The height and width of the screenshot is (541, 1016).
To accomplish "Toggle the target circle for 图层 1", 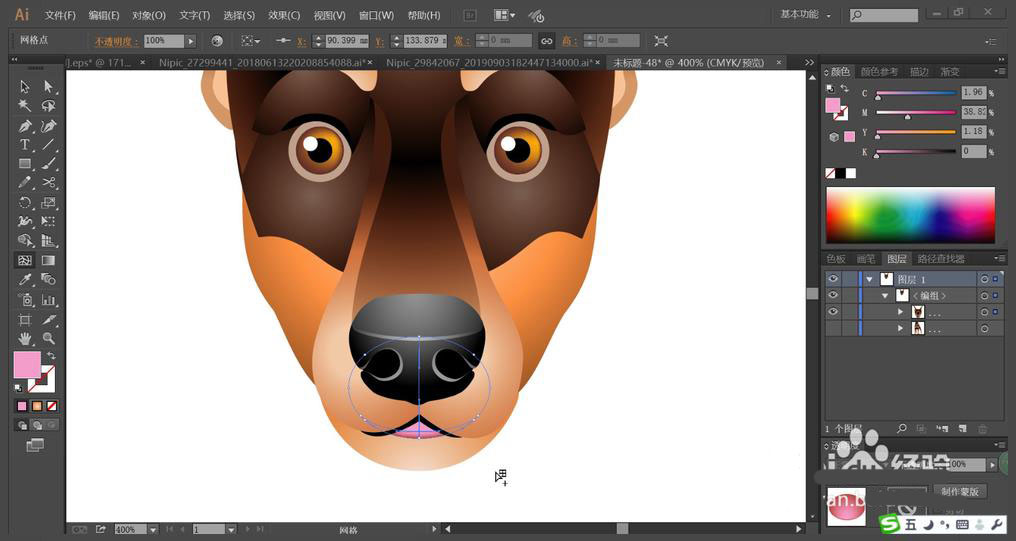I will click(984, 279).
